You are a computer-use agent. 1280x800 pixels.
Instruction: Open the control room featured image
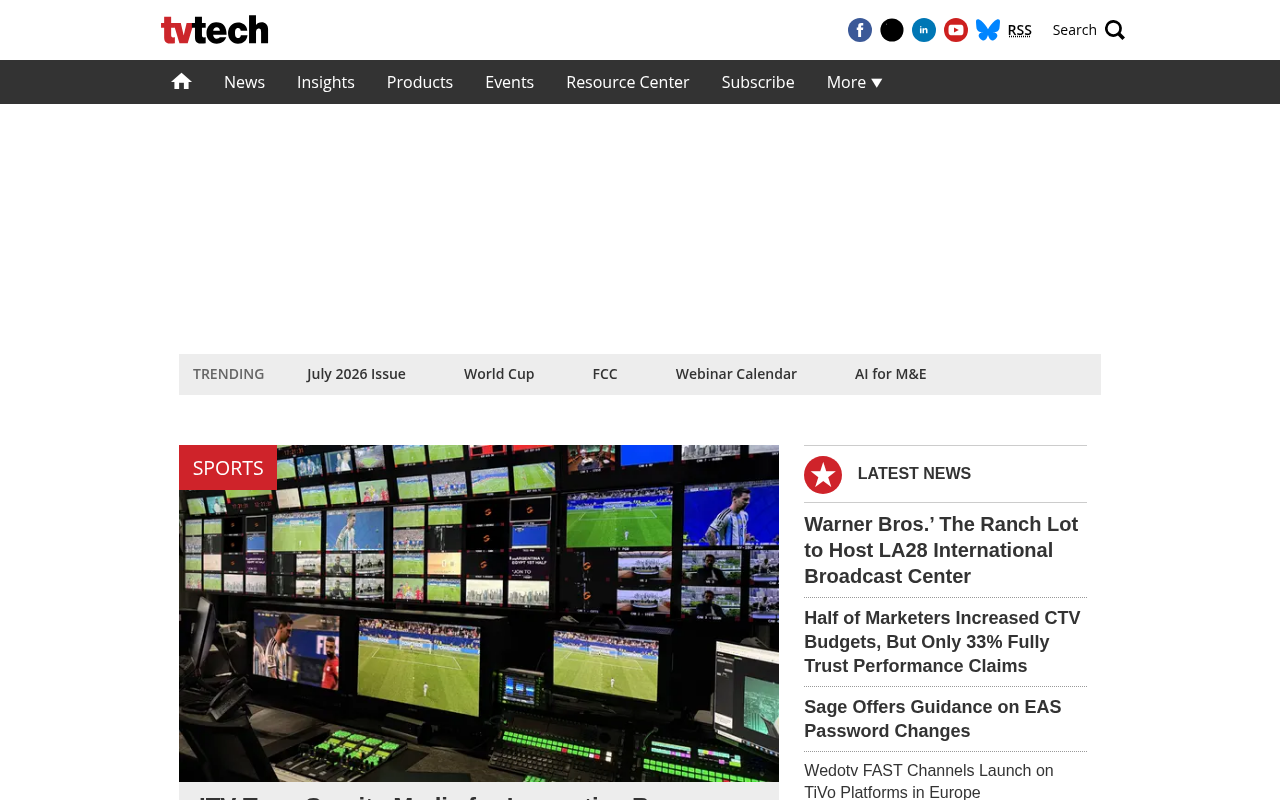pos(479,613)
